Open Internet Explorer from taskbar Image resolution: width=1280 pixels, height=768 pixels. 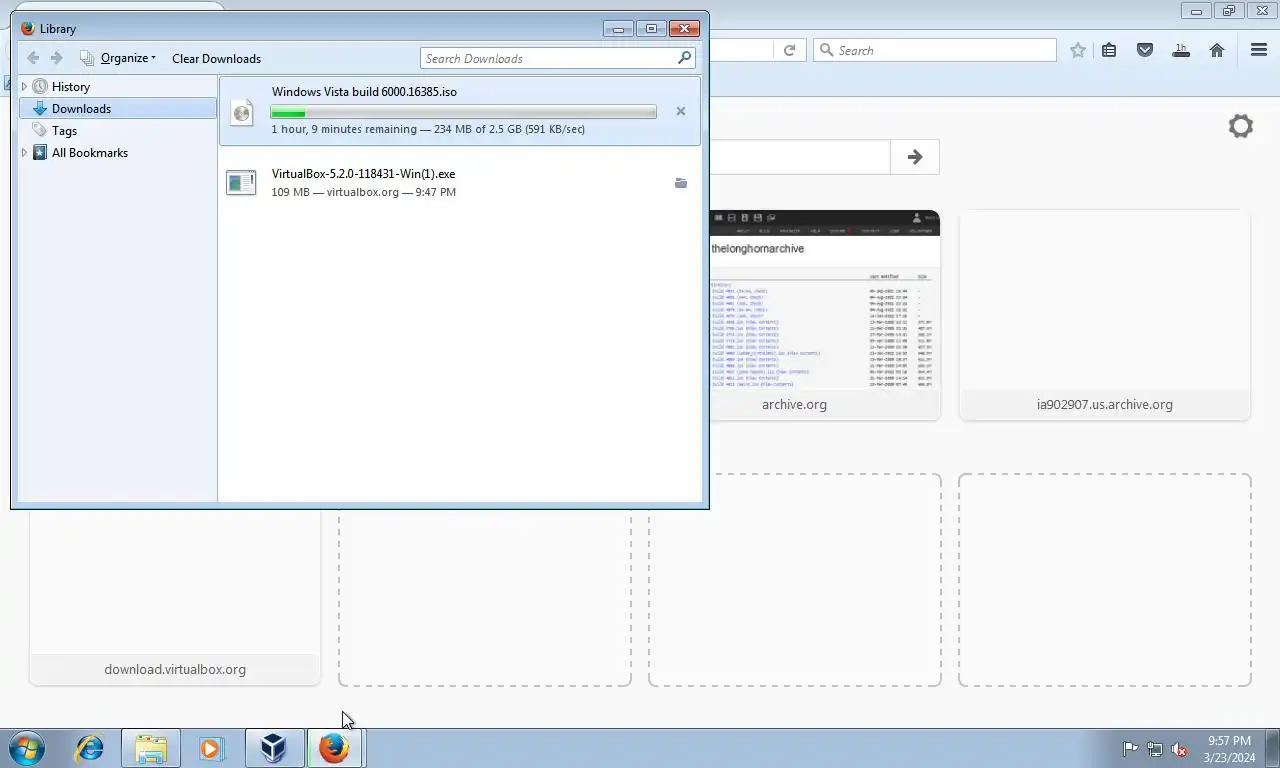(x=90, y=748)
